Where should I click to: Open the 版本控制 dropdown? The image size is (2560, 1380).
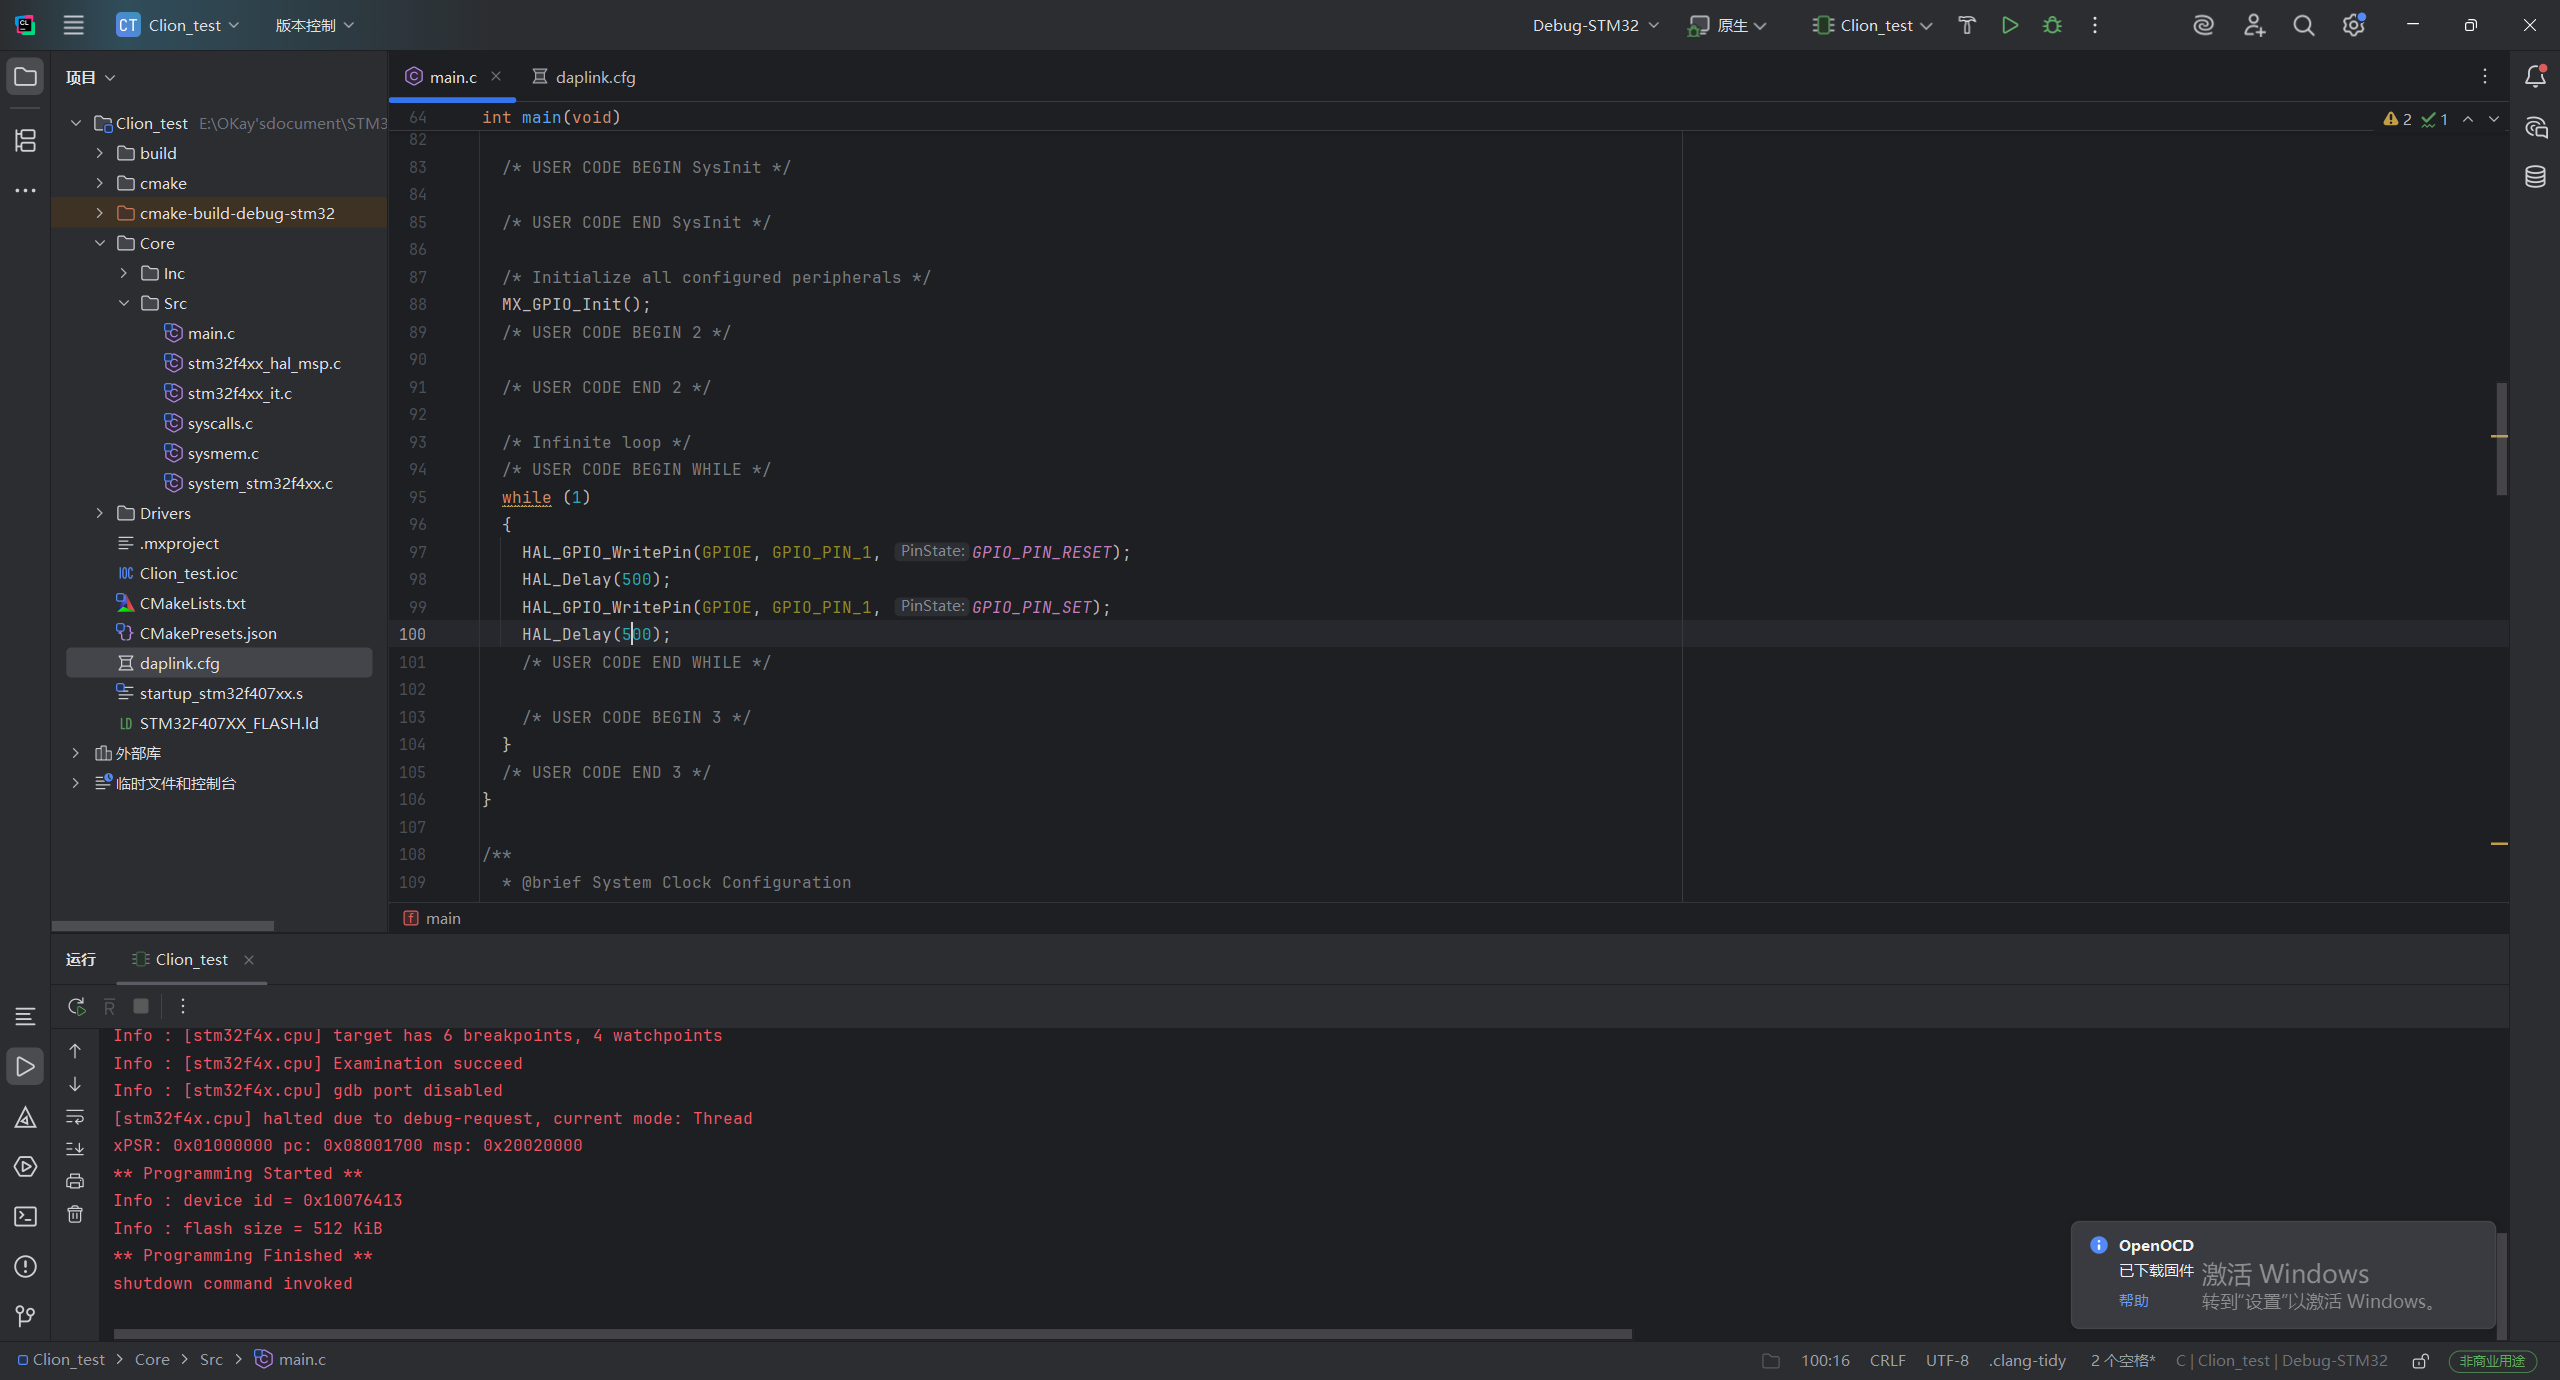coord(314,25)
